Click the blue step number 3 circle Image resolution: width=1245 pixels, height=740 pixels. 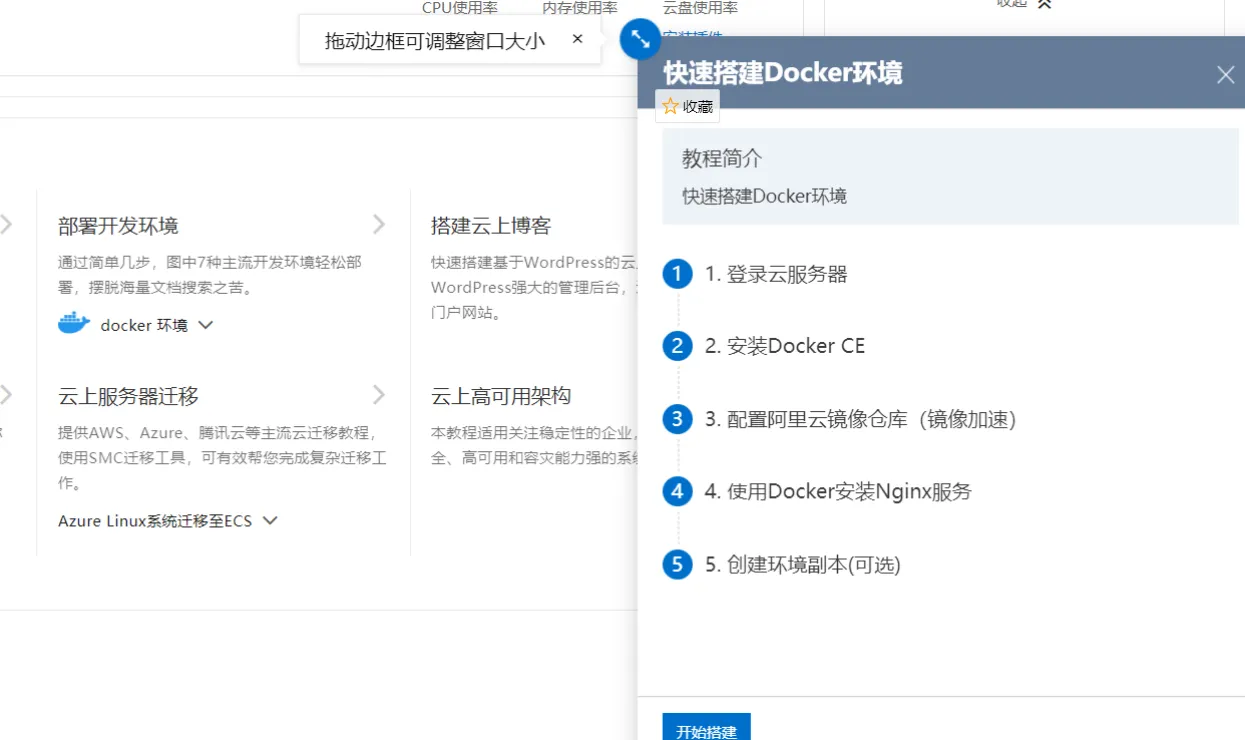677,419
